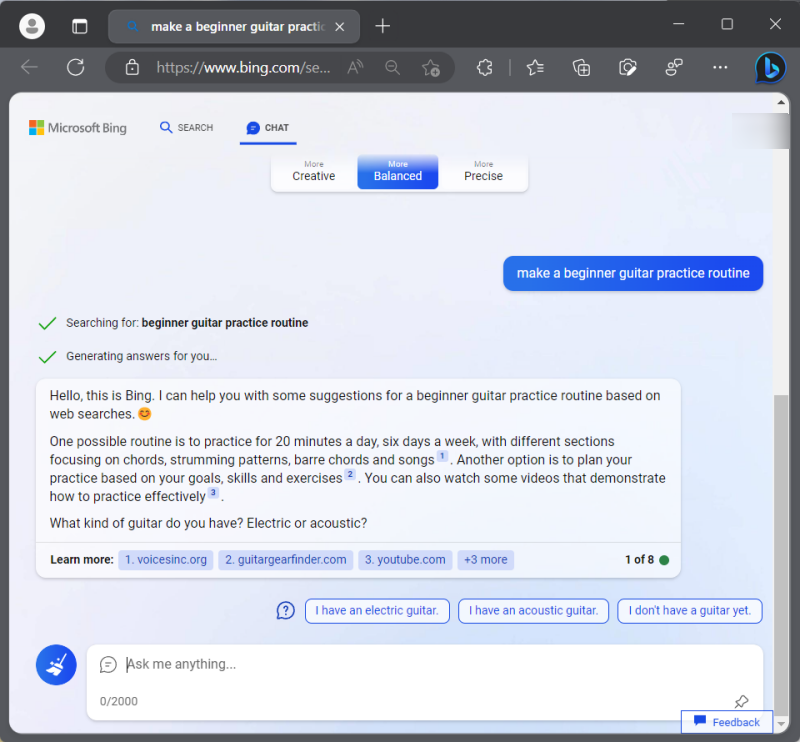Open a new browser tab with the plus
Screen dimensions: 800x742
383,26
